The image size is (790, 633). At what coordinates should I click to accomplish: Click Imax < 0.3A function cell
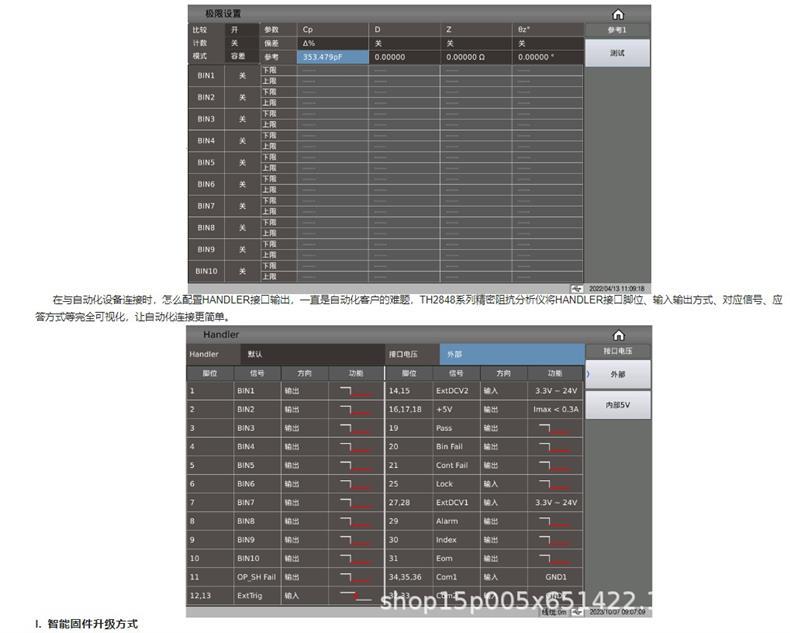coord(556,409)
